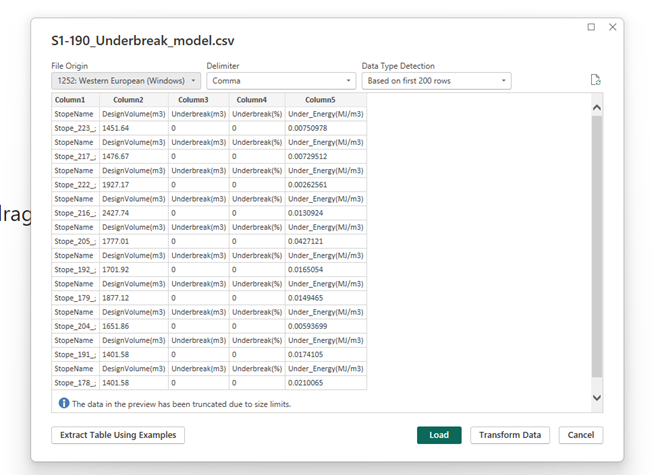Select the Column3 header
Viewport: 658px width, 475px height.
coord(199,100)
